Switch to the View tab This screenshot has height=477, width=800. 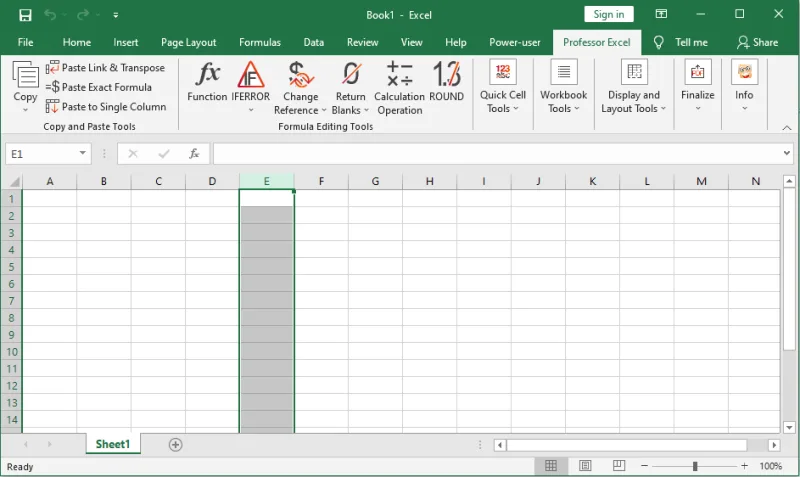tap(411, 42)
